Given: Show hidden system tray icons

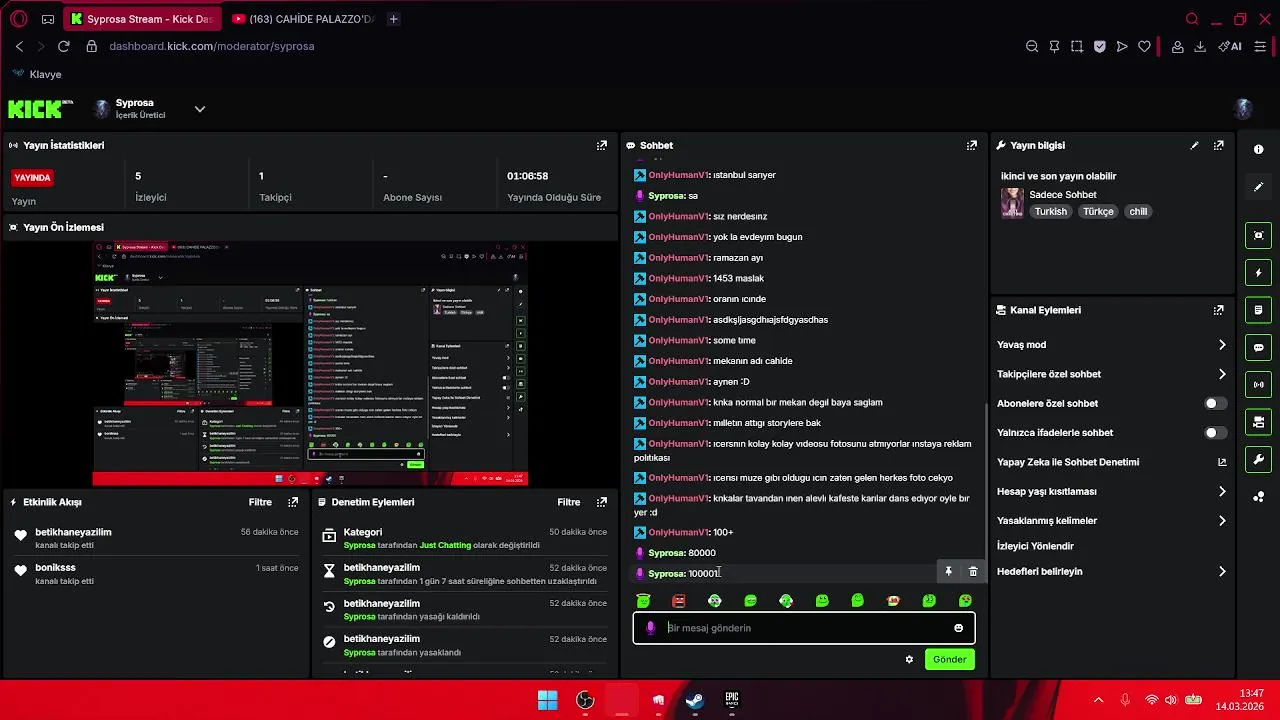Looking at the screenshot, I should [1098, 700].
